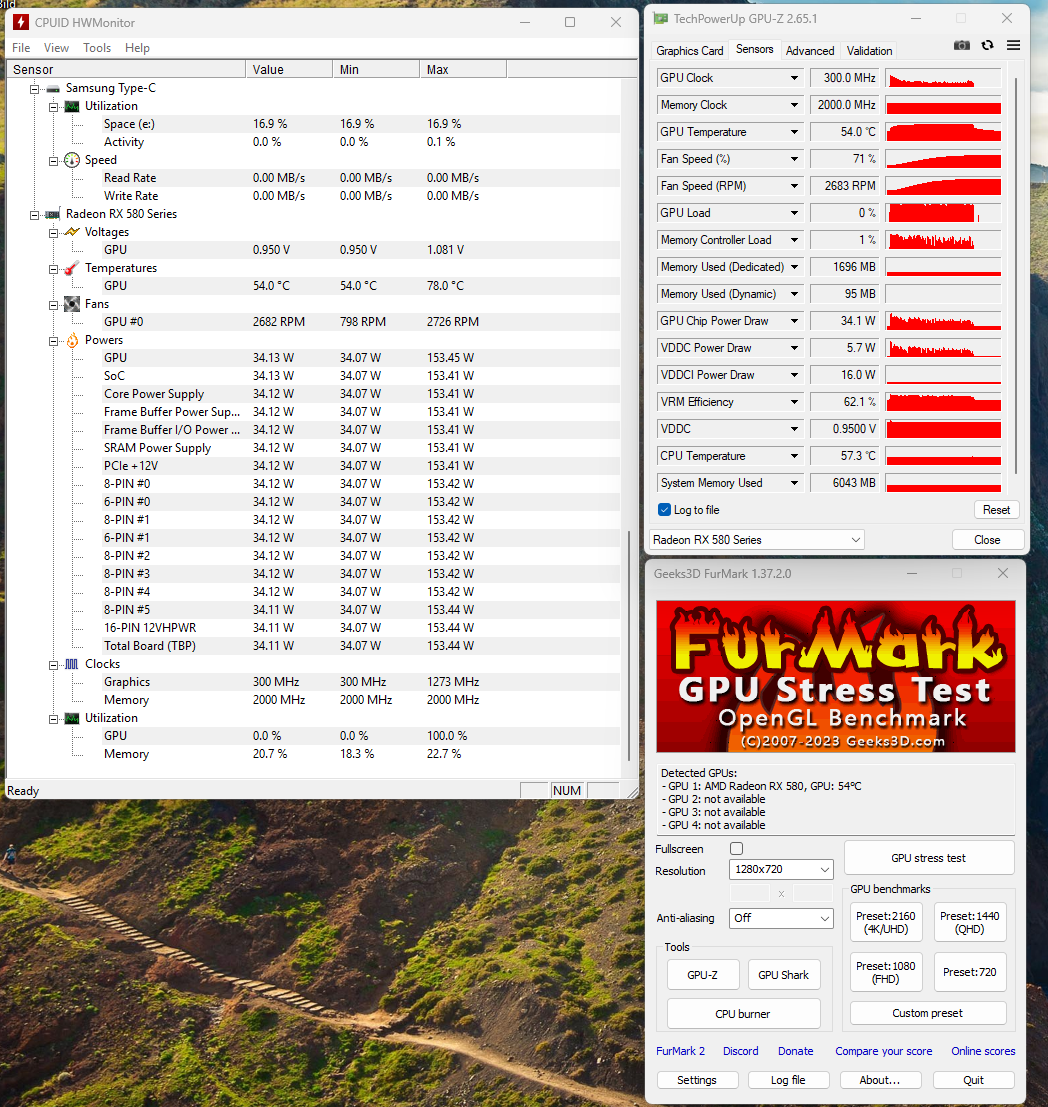
Task: Open the Anti-aliasing Off dropdown
Action: click(x=781, y=918)
